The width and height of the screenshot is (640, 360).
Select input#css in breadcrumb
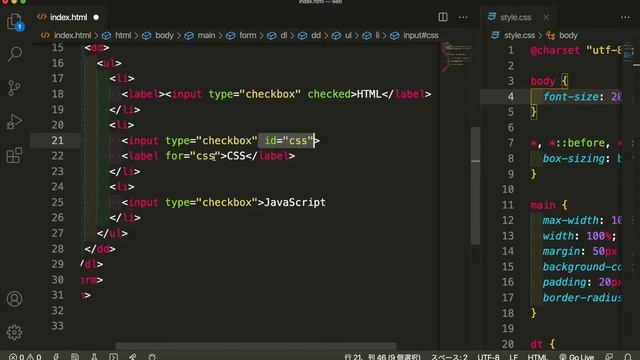coord(421,36)
